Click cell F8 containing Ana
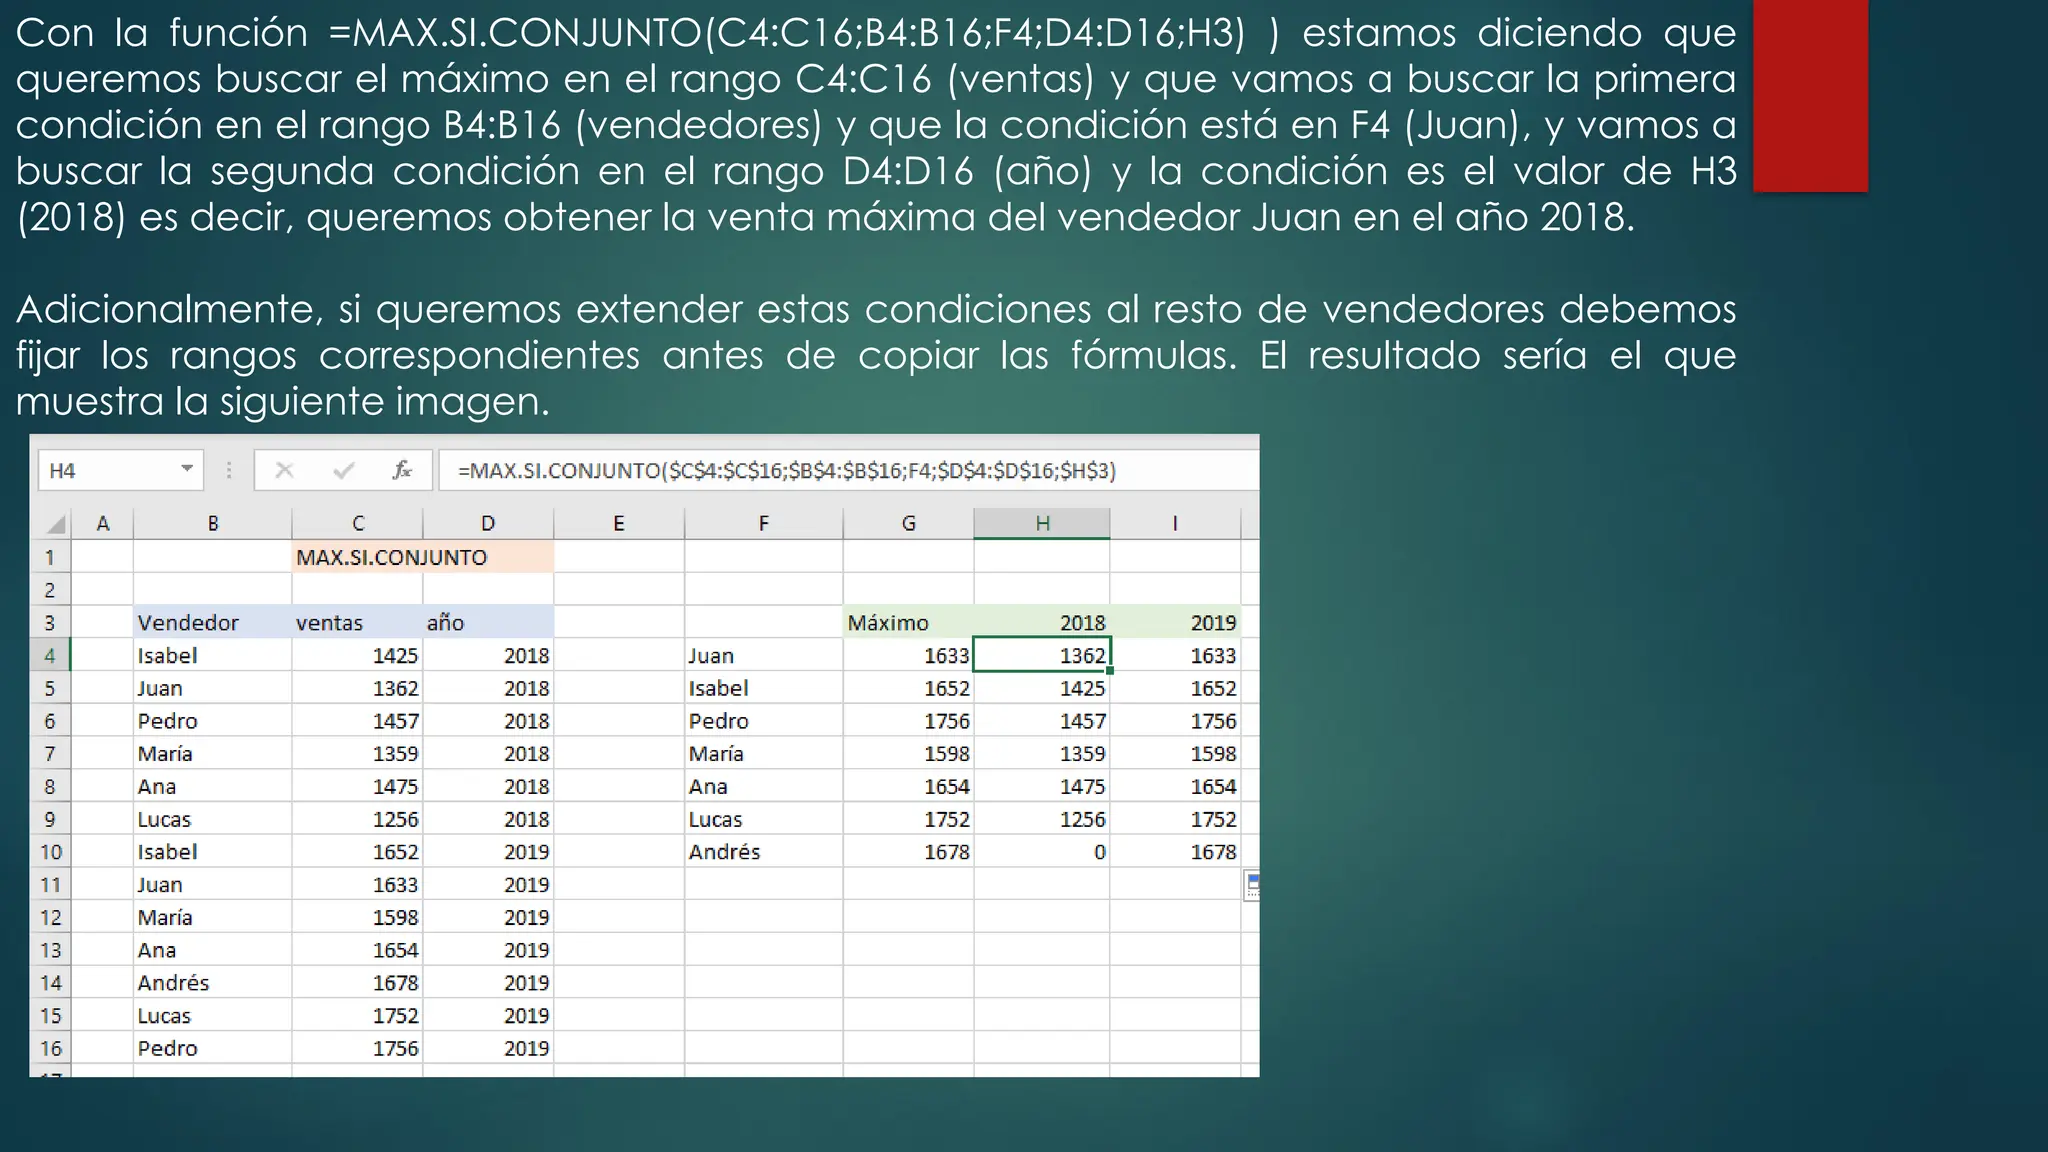This screenshot has width=2048, height=1152. click(x=764, y=786)
